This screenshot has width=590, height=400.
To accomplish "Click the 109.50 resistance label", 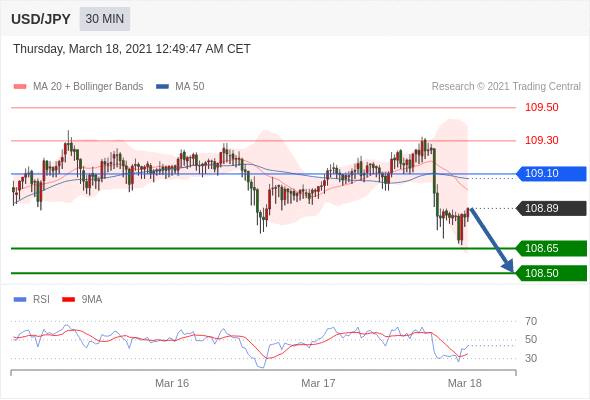I will point(542,107).
